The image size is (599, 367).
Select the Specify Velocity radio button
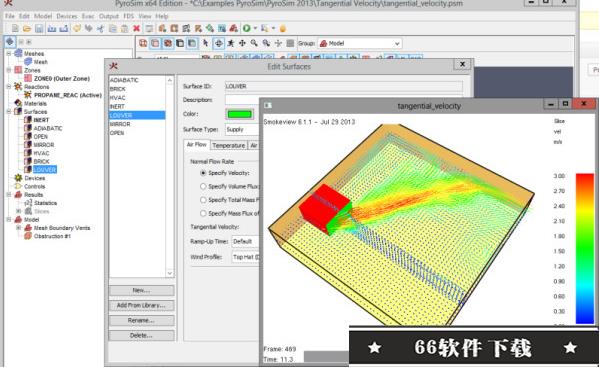pyautogui.click(x=203, y=173)
